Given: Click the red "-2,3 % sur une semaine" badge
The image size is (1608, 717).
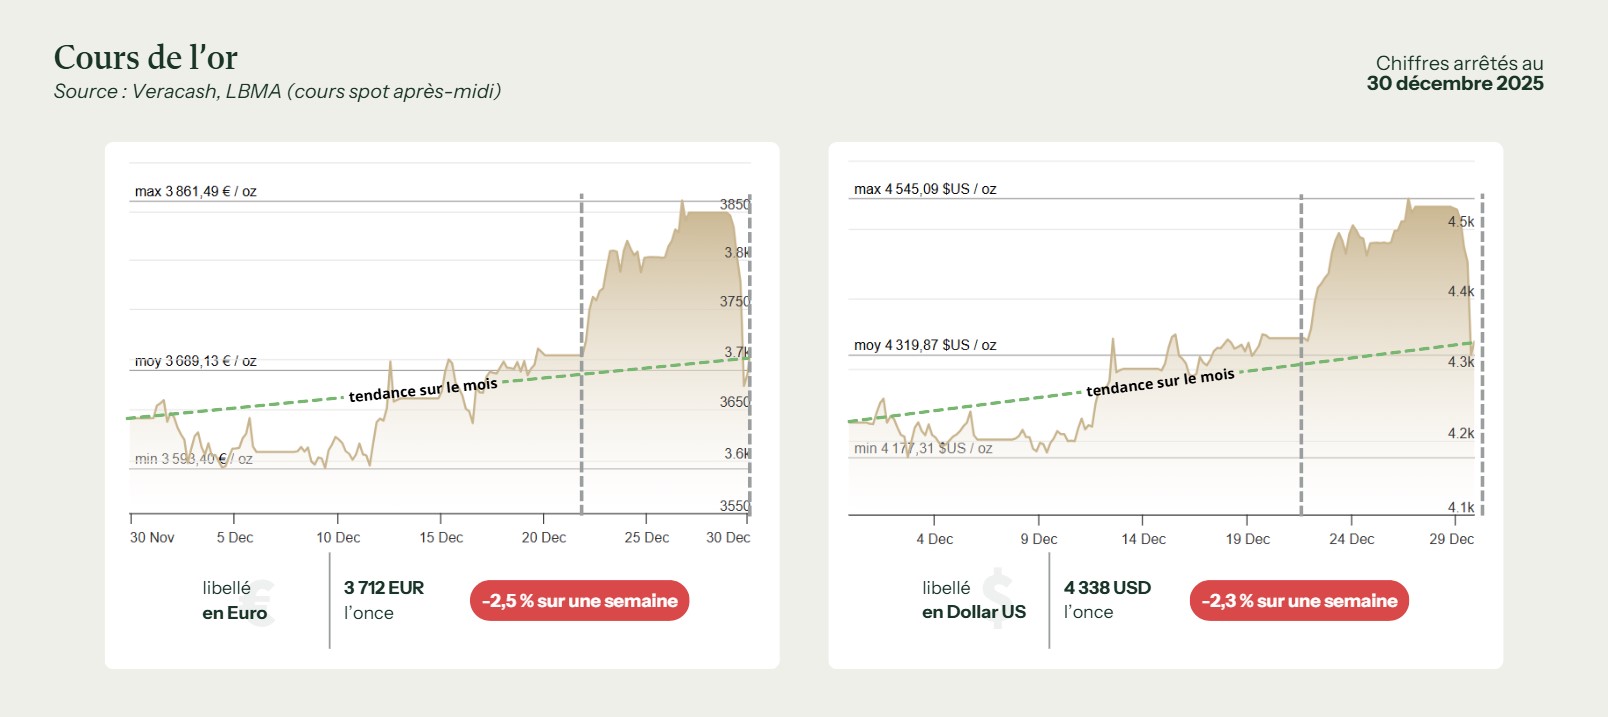Looking at the screenshot, I should click(x=1298, y=601).
